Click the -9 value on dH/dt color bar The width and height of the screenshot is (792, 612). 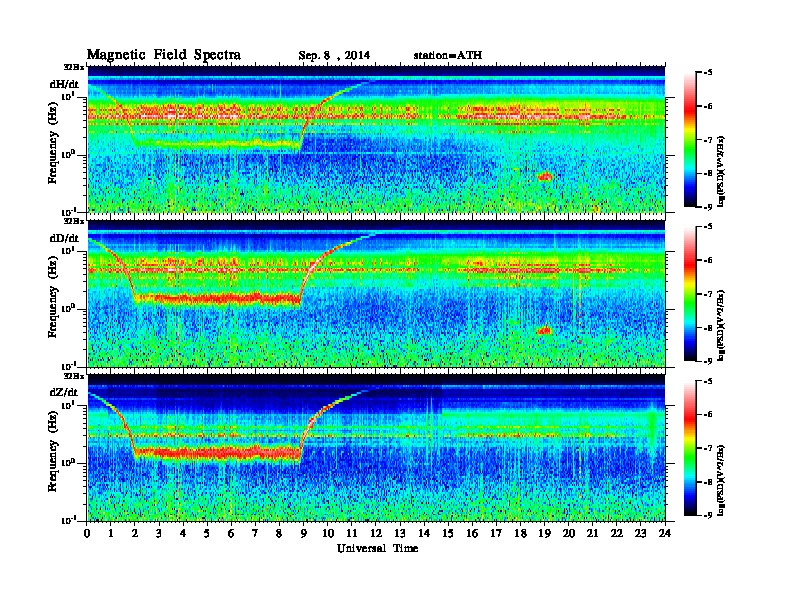coord(708,207)
